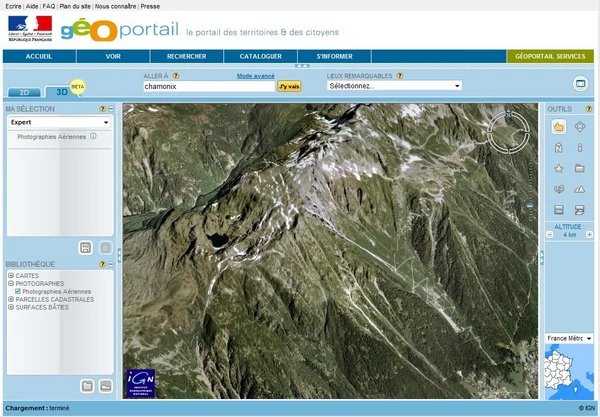Uncheck the Photographies Aériennes checkbox

18,292
